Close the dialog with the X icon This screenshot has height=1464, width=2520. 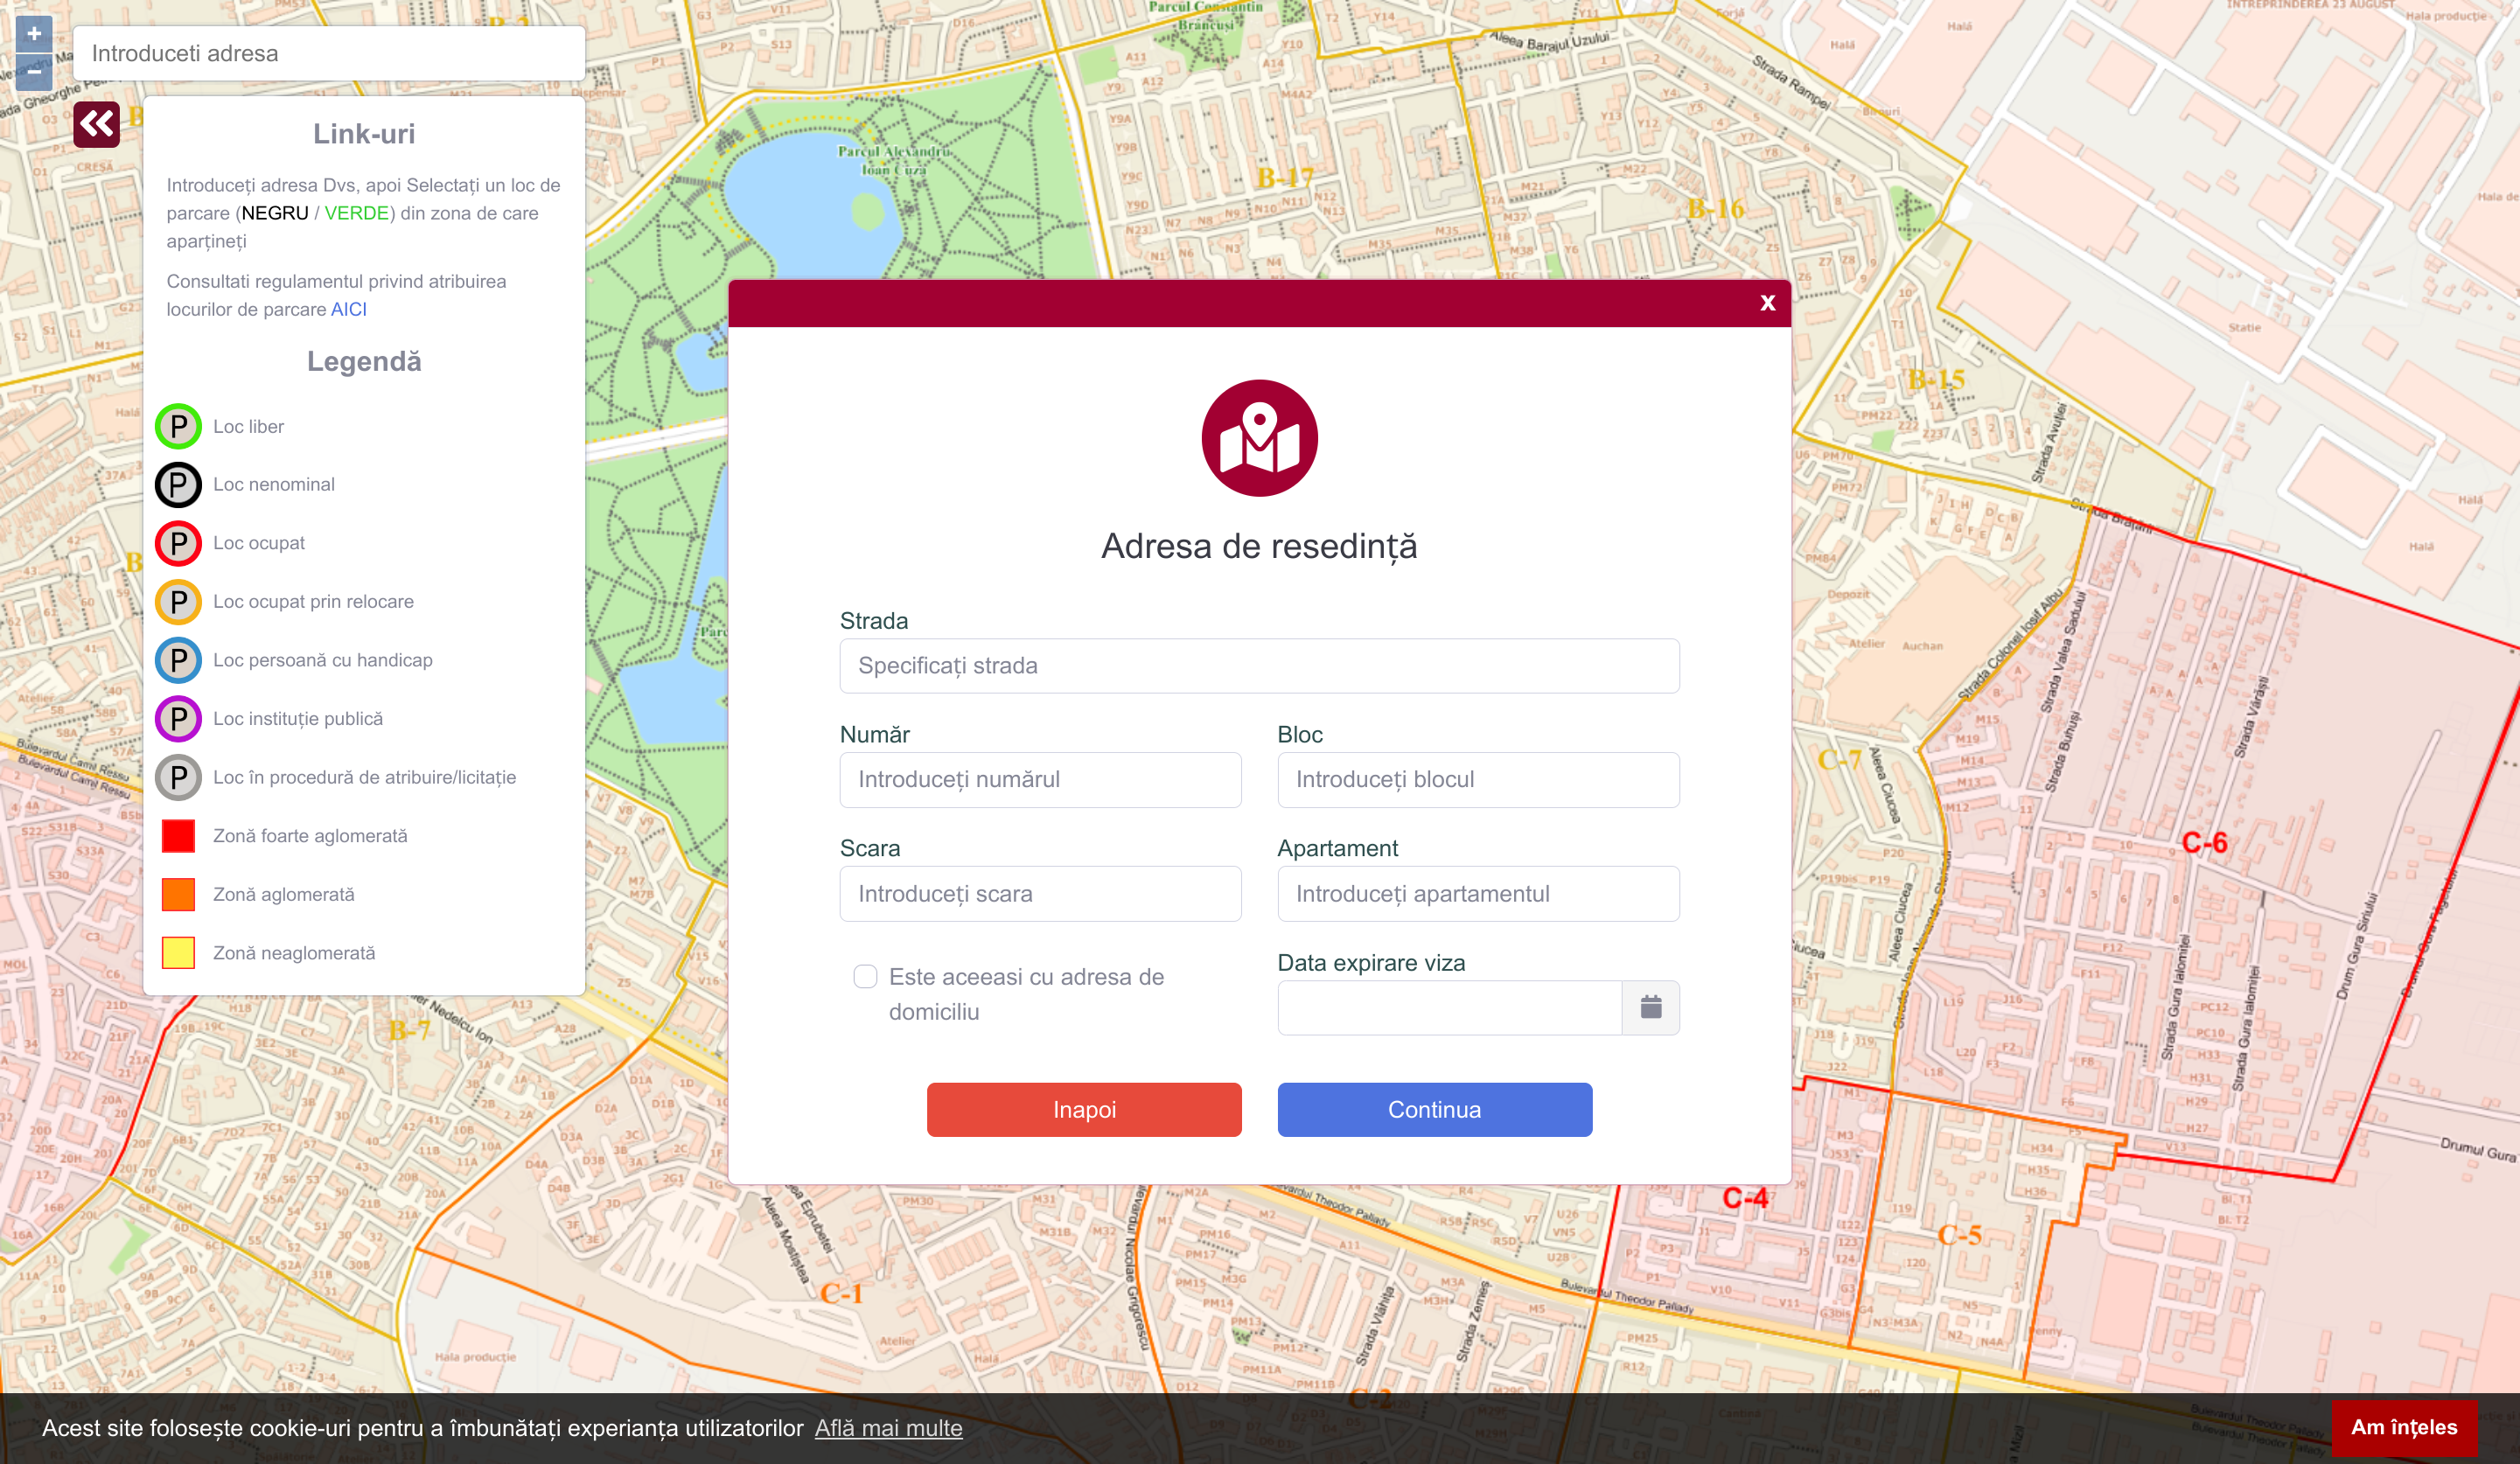pyautogui.click(x=1767, y=303)
